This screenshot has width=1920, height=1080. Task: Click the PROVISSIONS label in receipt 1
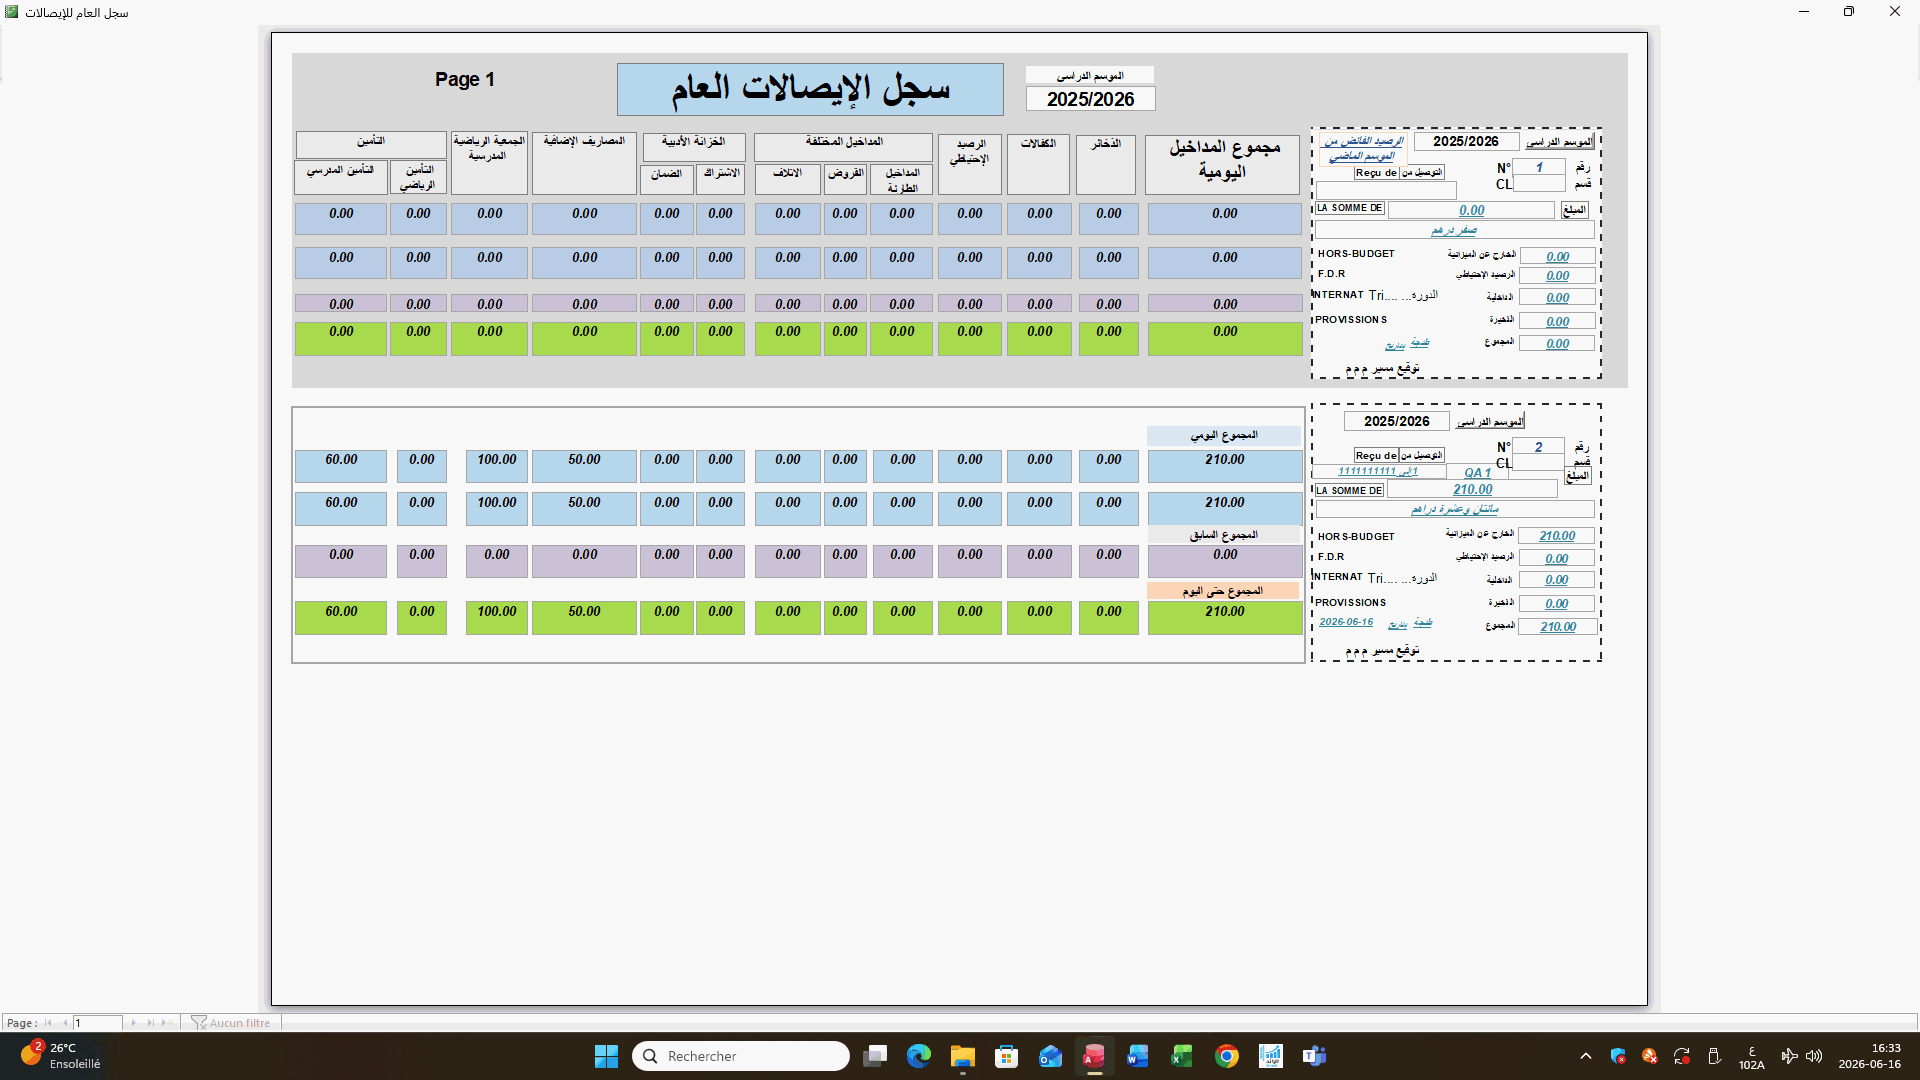click(1351, 320)
